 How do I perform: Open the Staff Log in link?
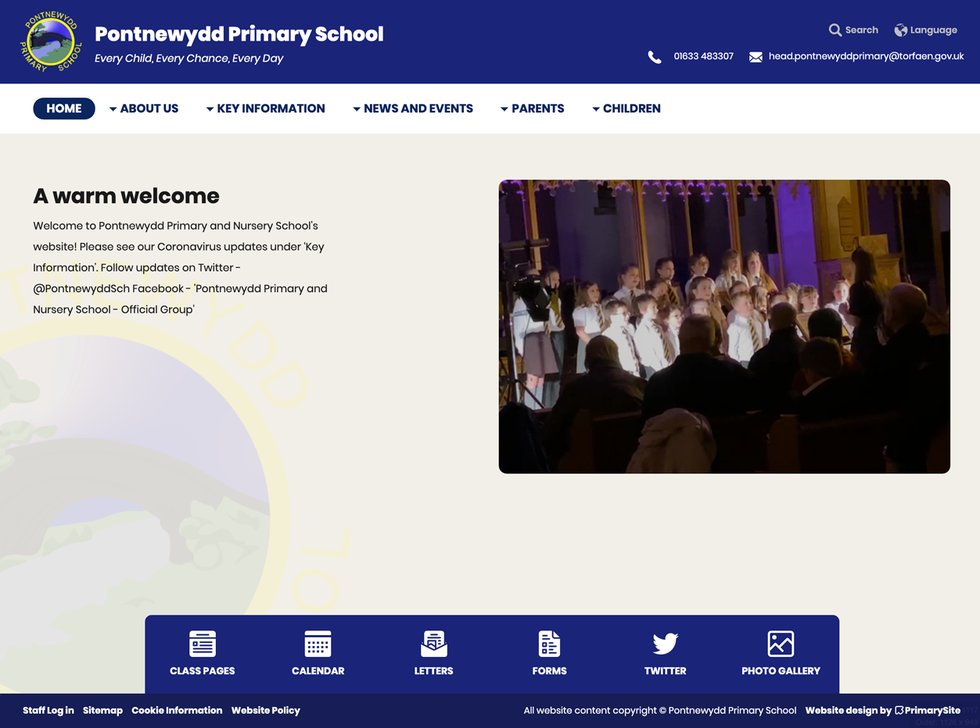click(x=48, y=711)
